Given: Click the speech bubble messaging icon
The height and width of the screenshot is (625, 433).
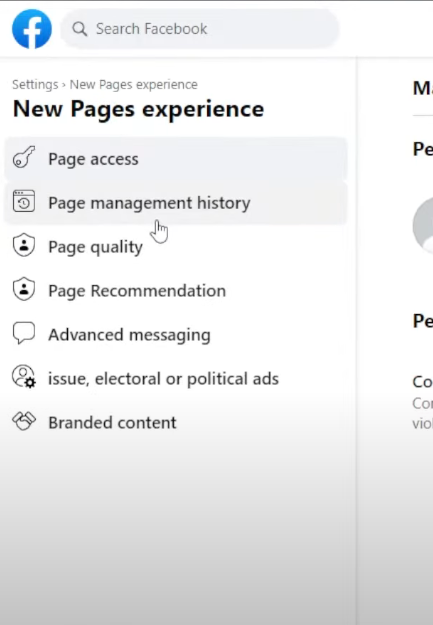Looking at the screenshot, I should point(24,333).
